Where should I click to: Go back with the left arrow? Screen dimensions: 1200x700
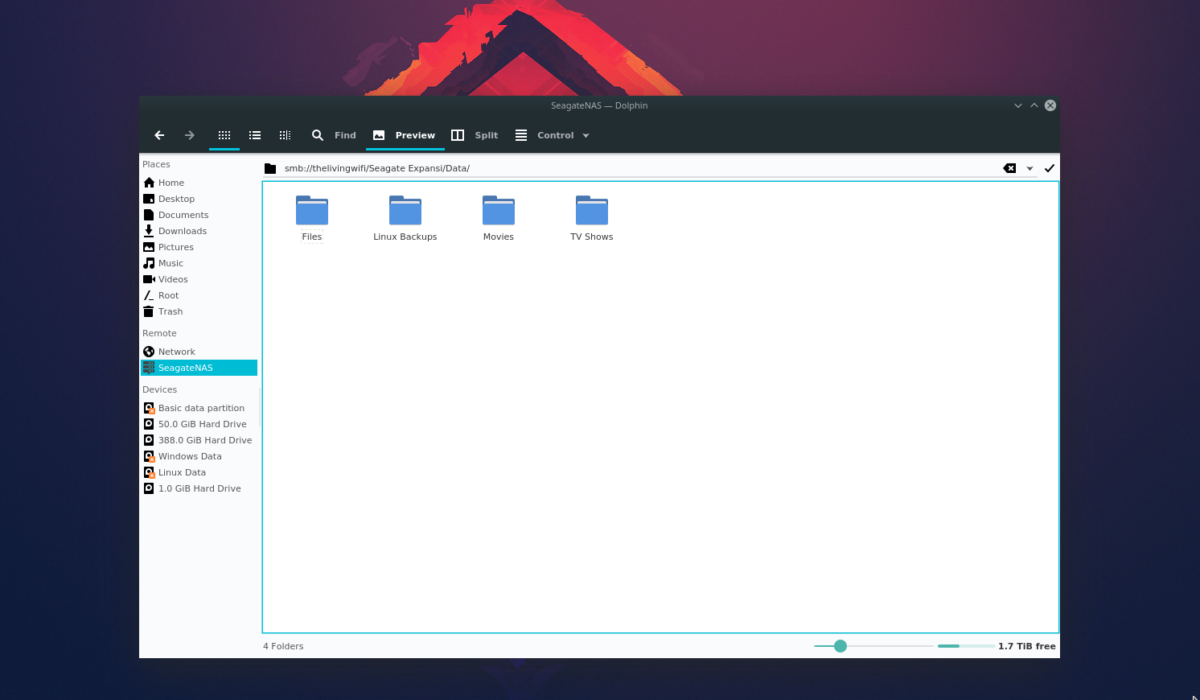159,135
